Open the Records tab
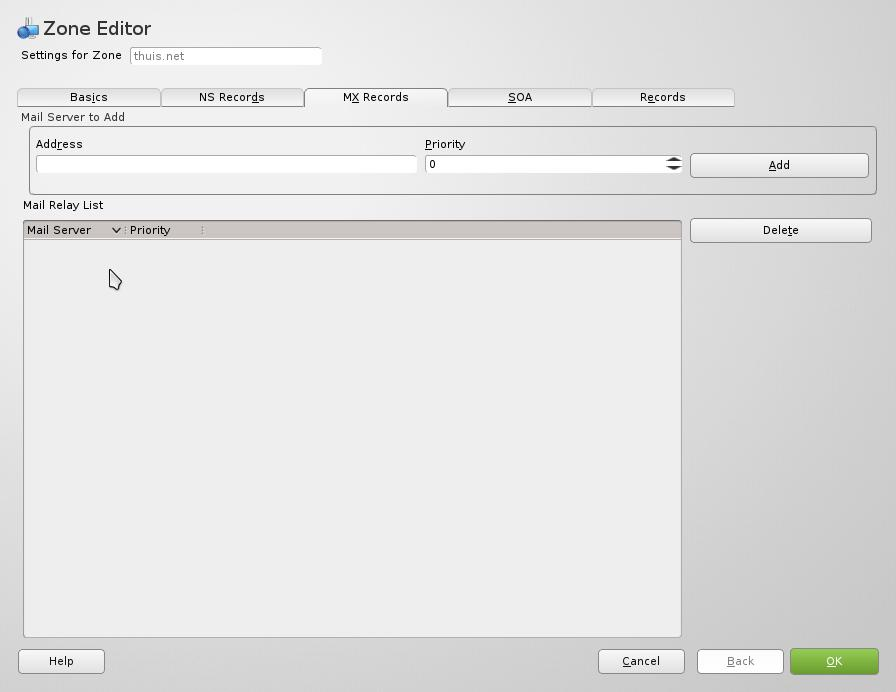Viewport: 896px width, 692px height. coord(663,97)
